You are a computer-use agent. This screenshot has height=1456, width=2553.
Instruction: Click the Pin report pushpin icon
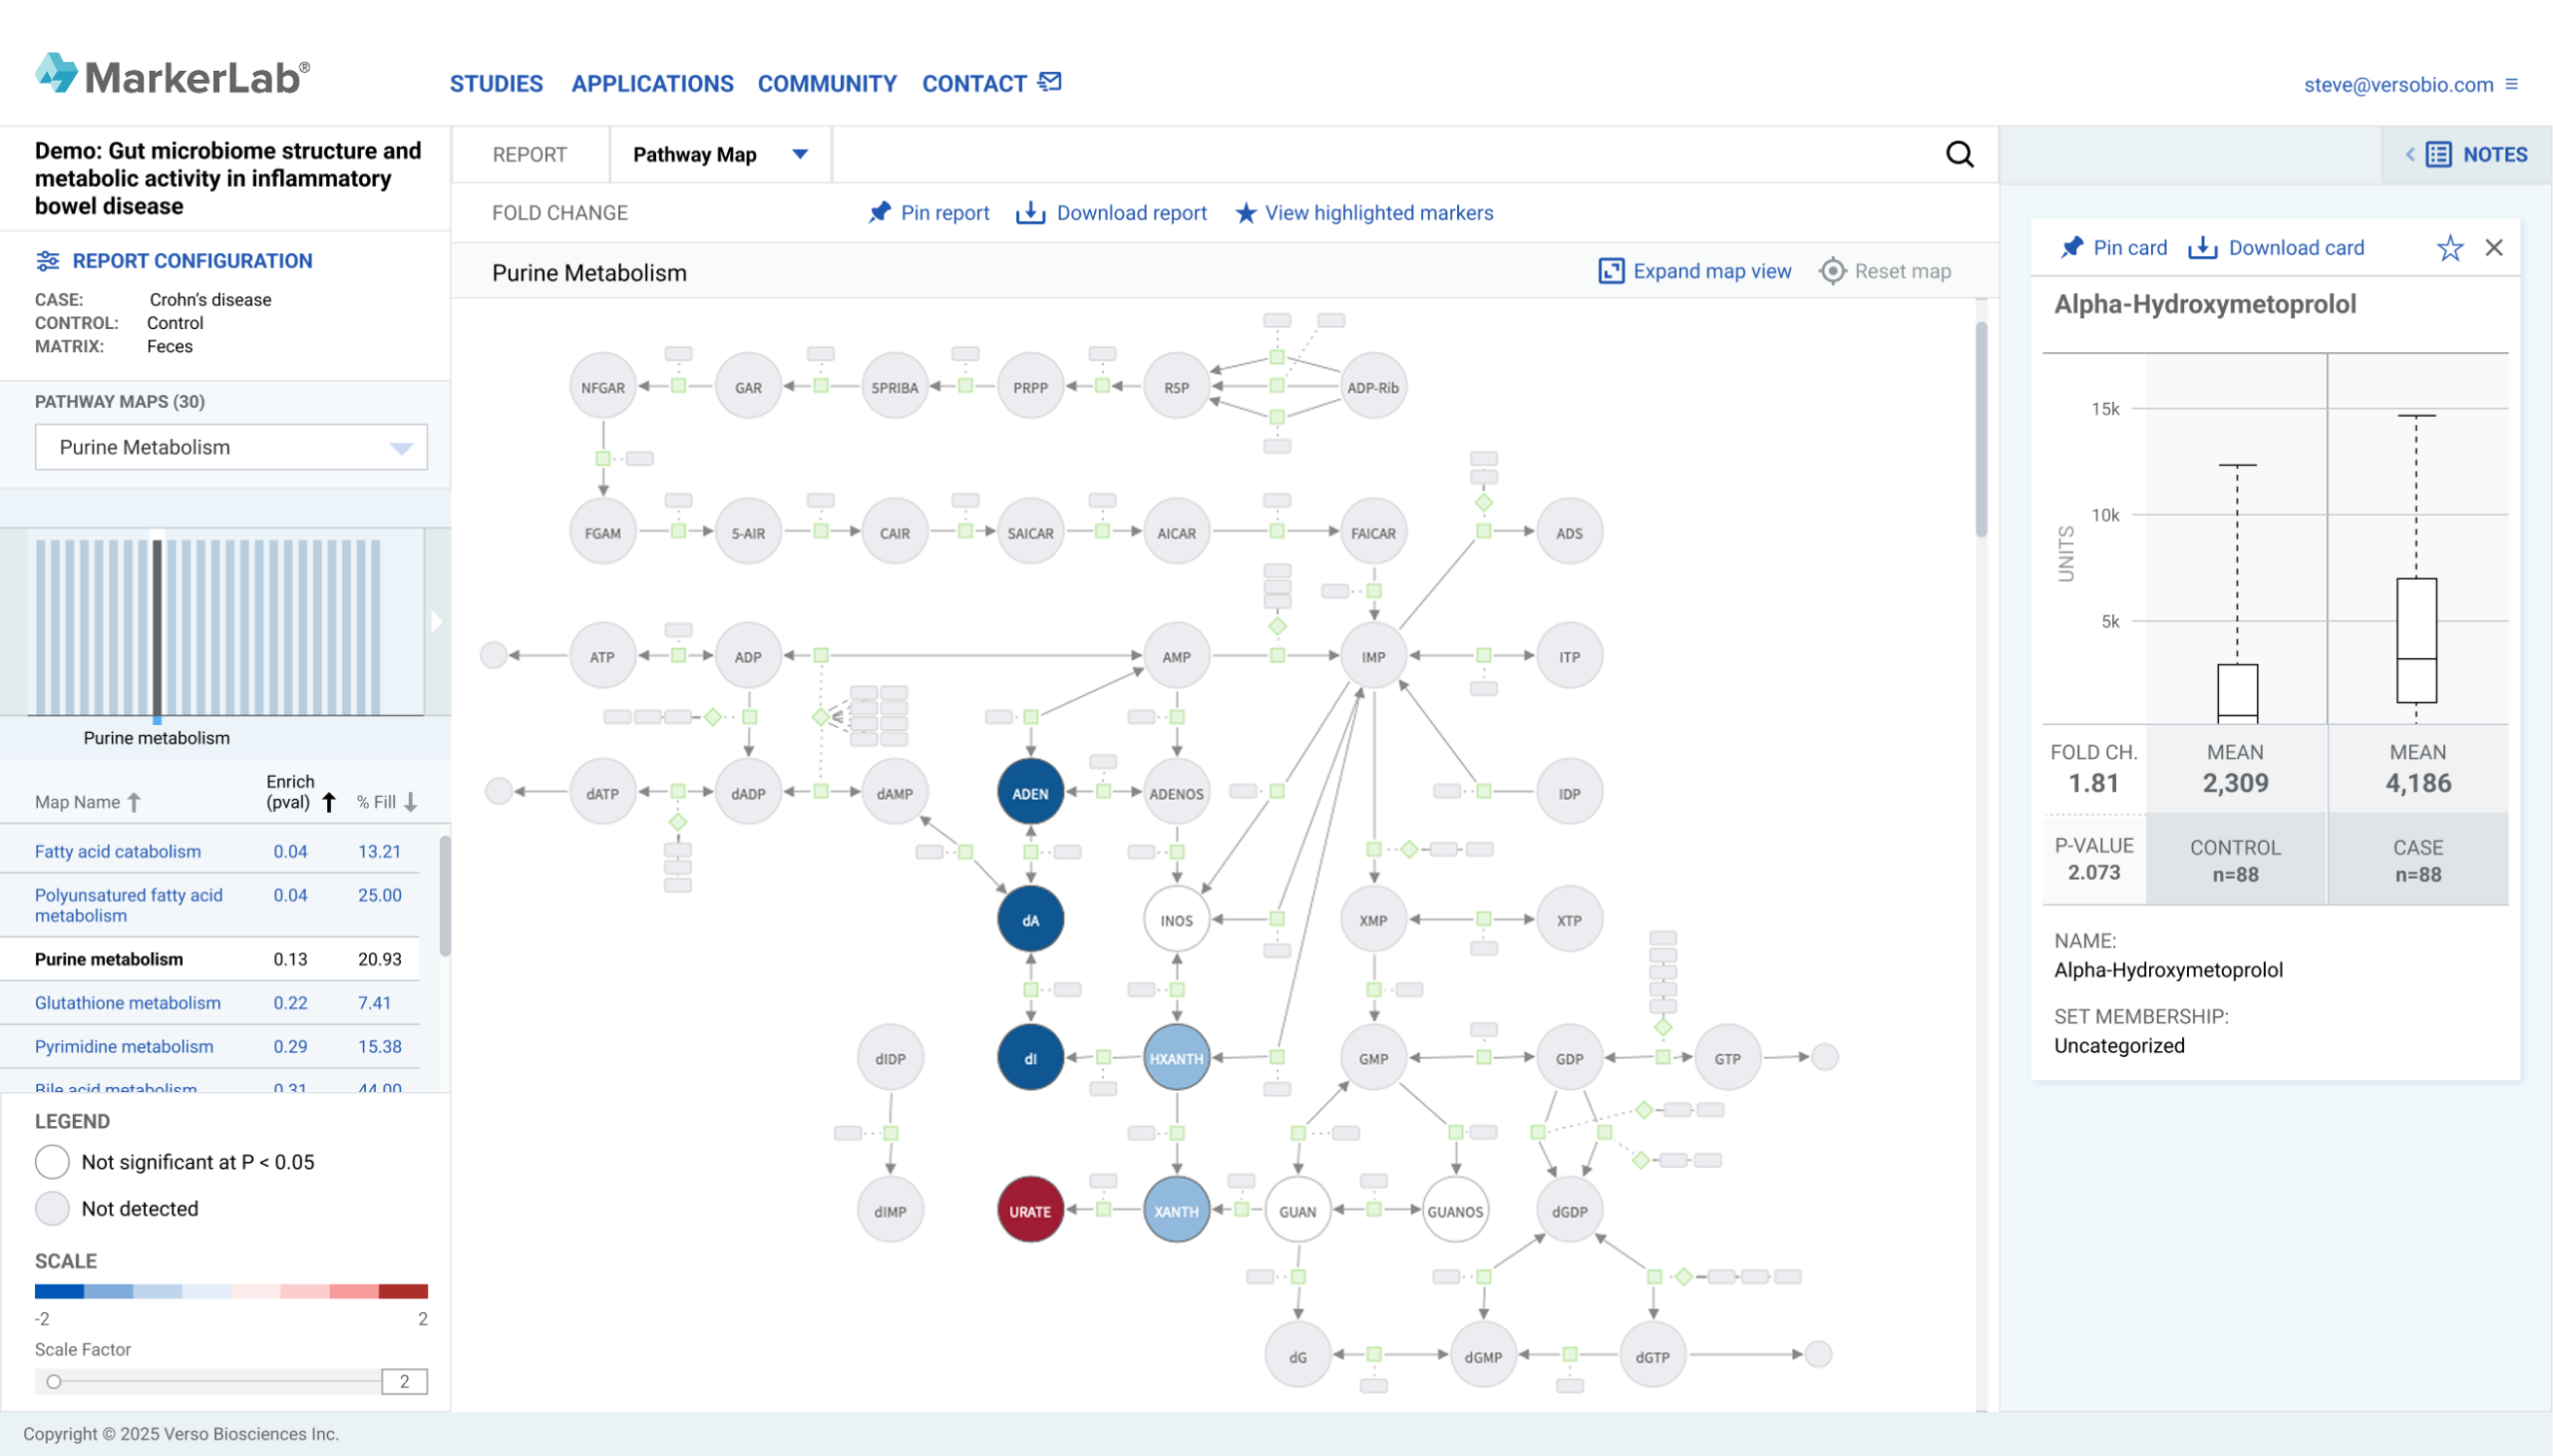879,213
